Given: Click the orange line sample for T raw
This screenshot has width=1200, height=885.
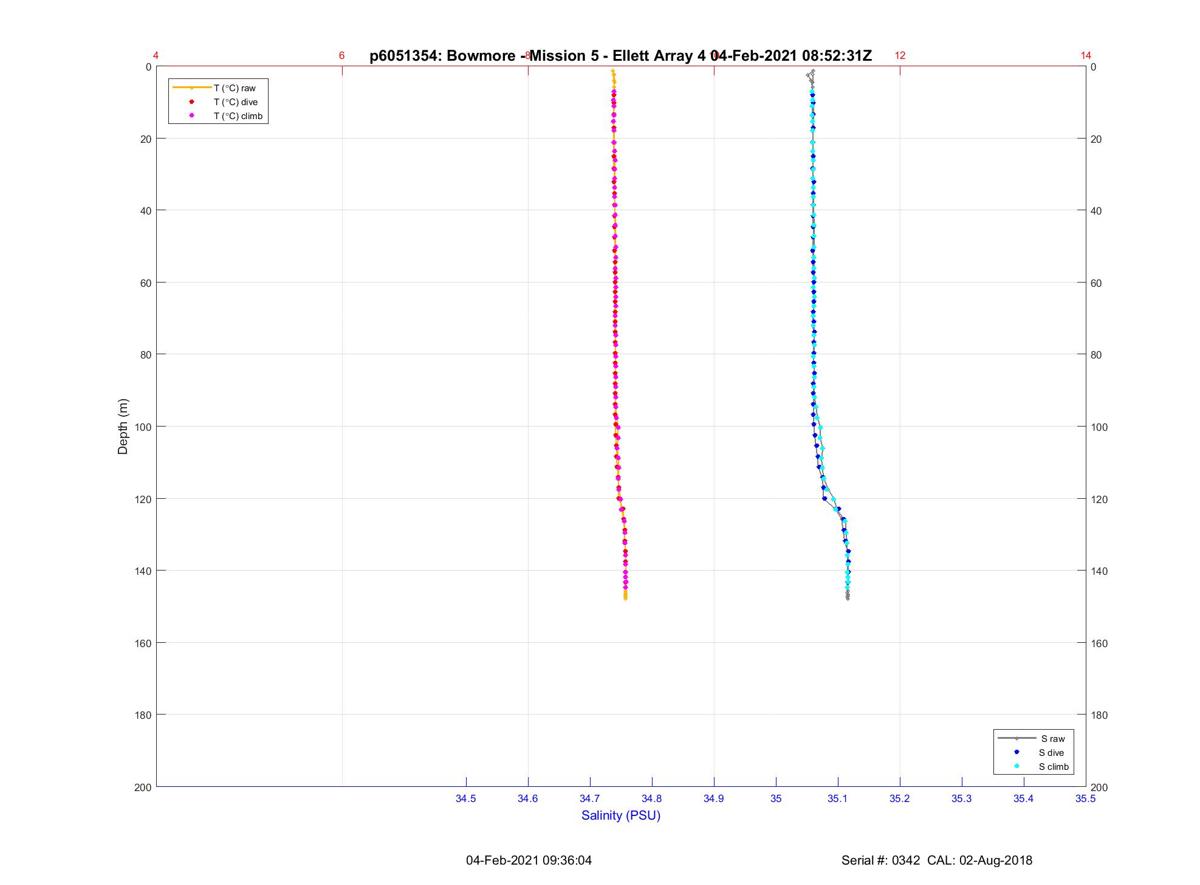Looking at the screenshot, I should coord(191,88).
